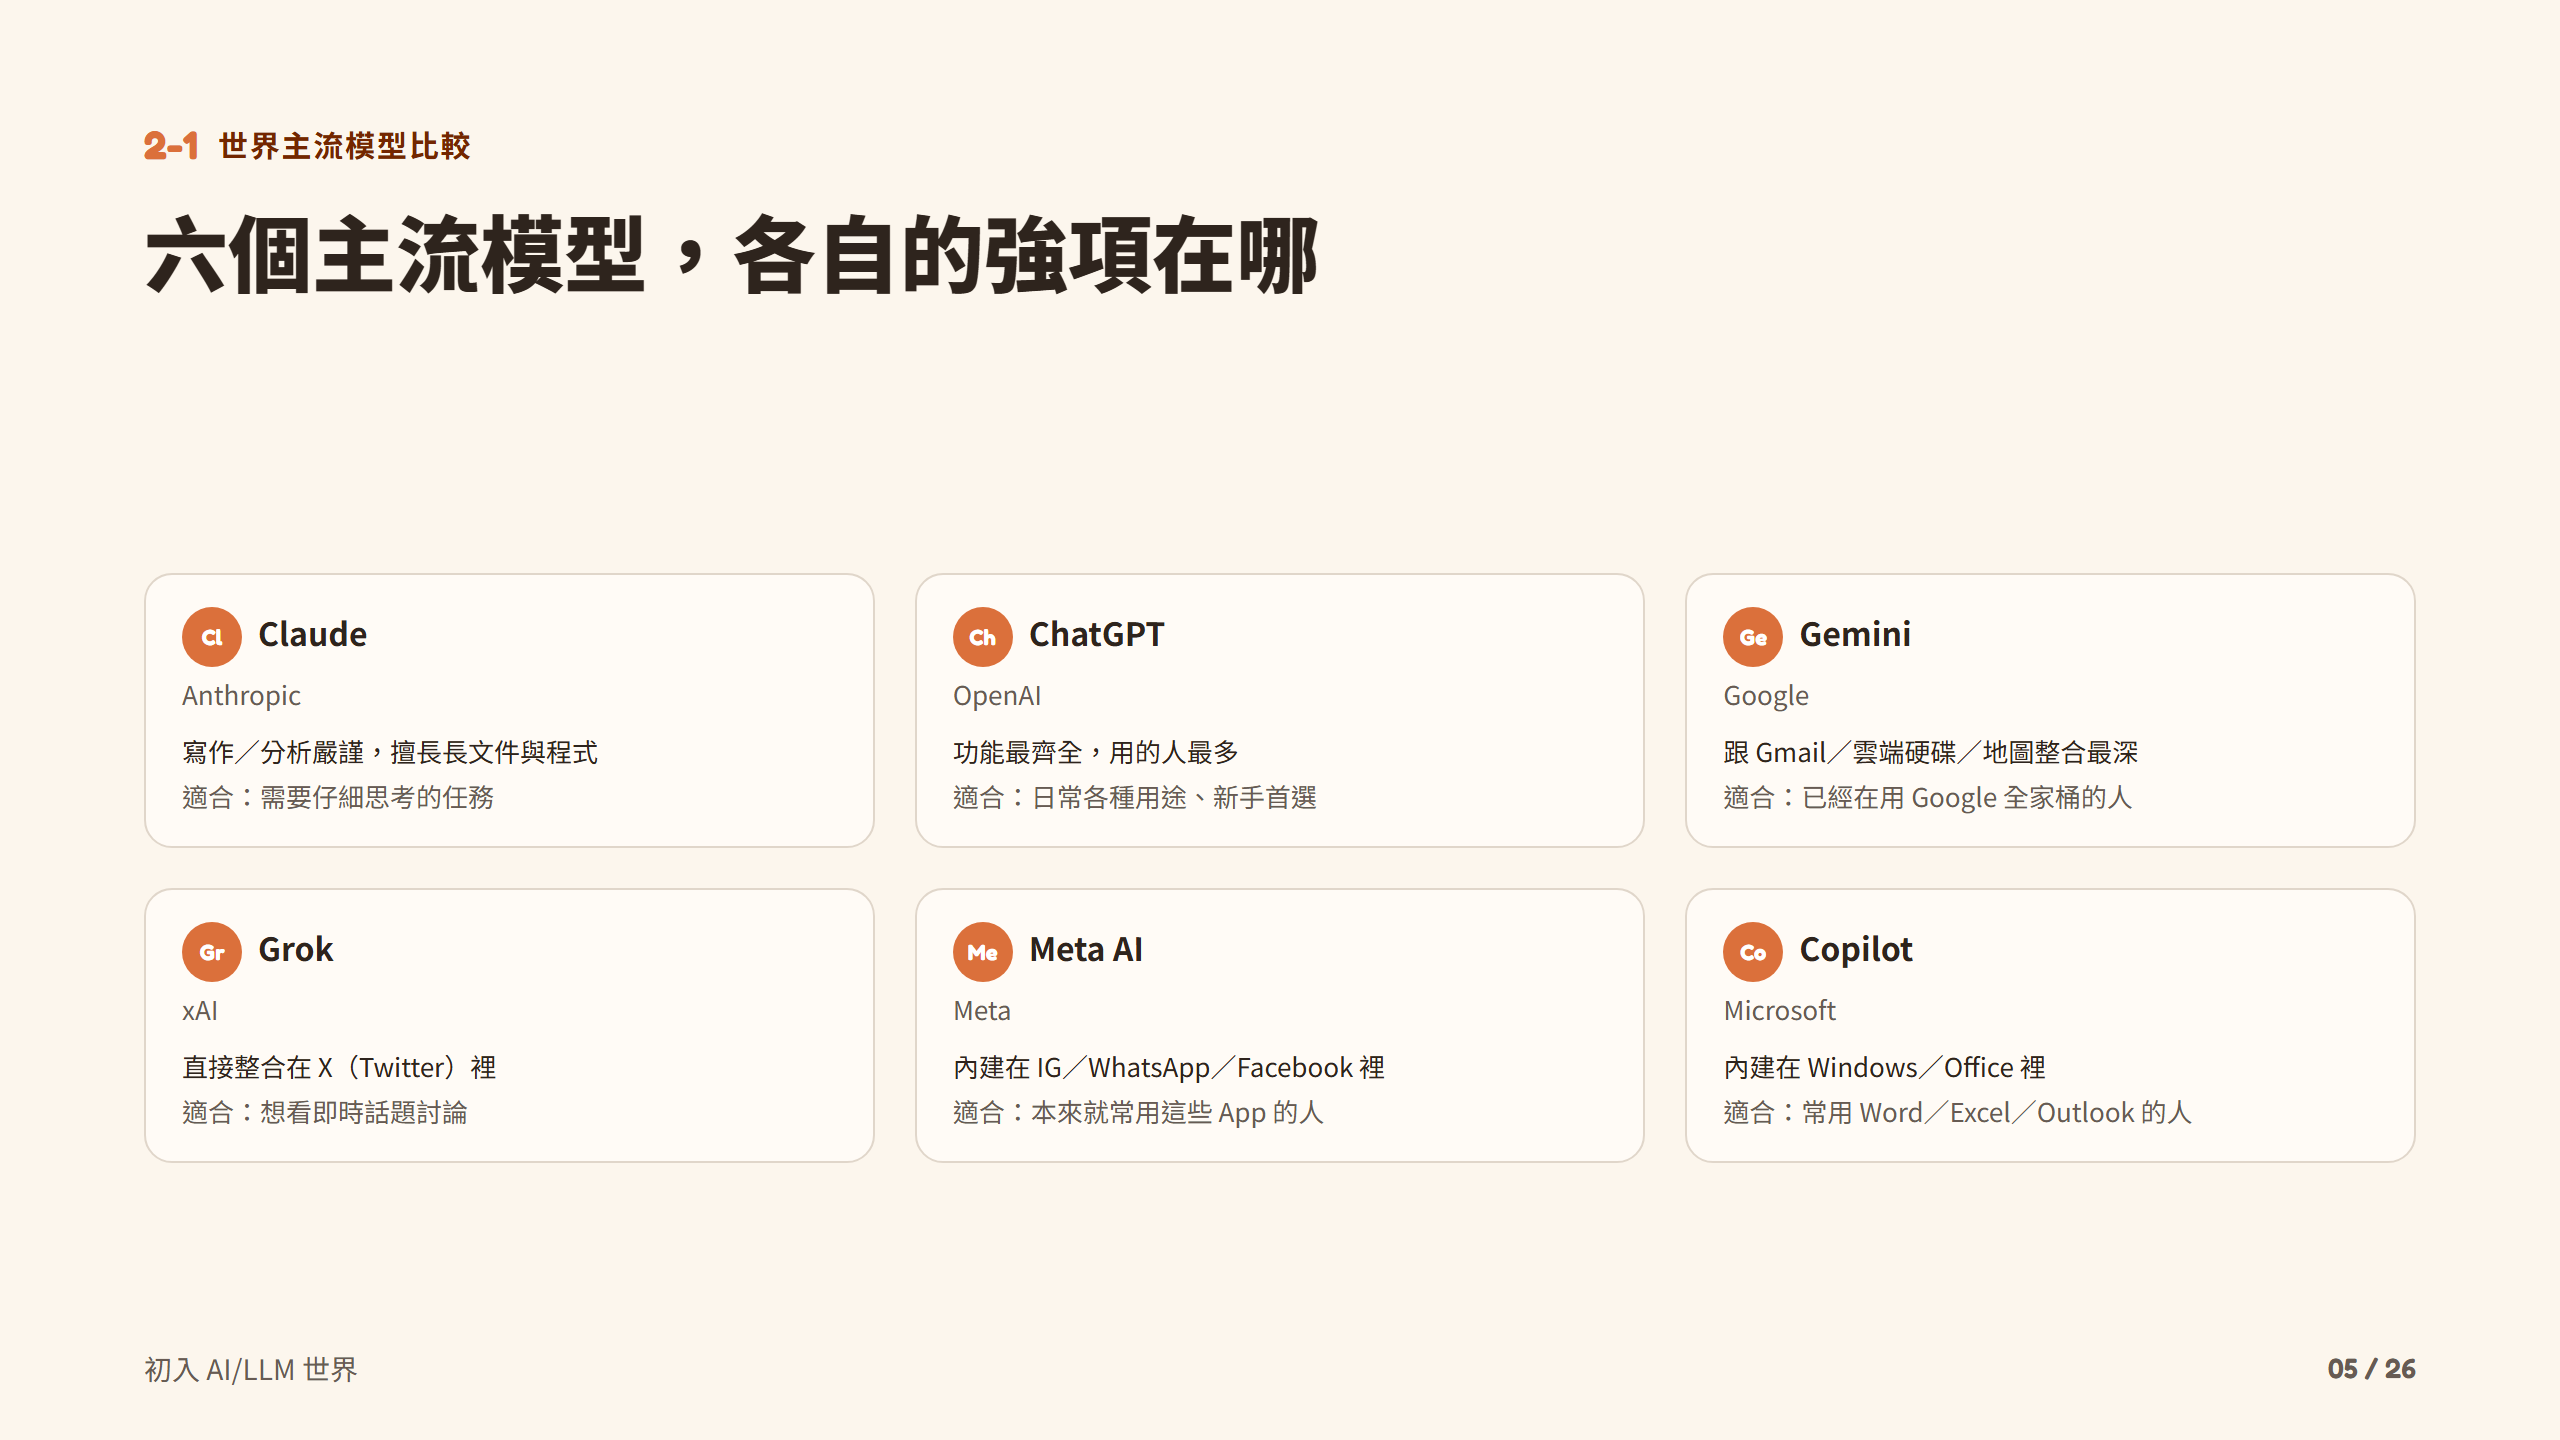The image size is (2560, 1440).
Task: Click the text '適合：本來就常用這些 App 的人'
Action: (1139, 1113)
